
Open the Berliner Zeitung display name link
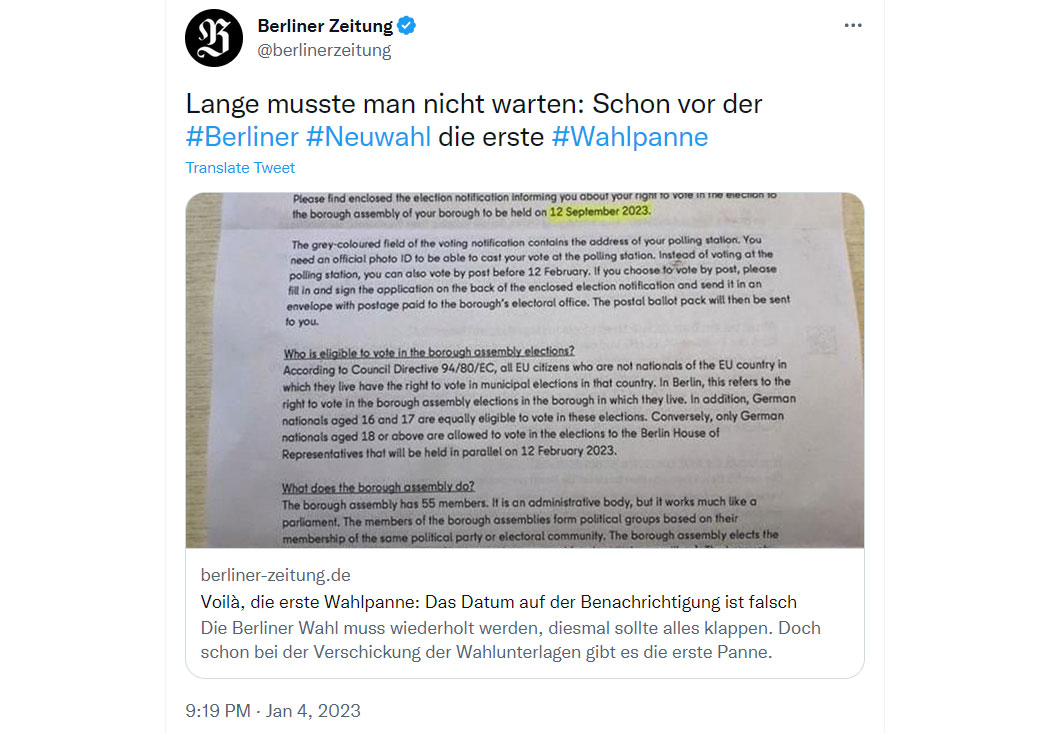[x=325, y=25]
